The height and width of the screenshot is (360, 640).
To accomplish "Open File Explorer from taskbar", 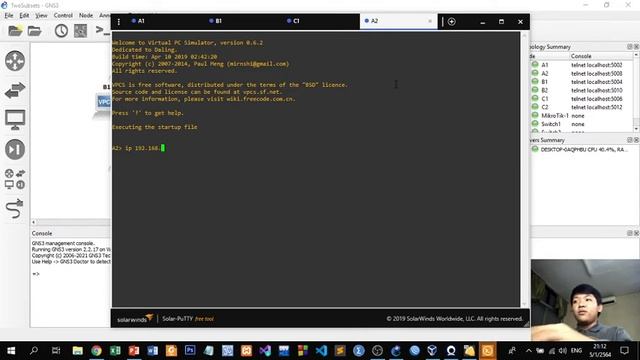I will [78, 351].
